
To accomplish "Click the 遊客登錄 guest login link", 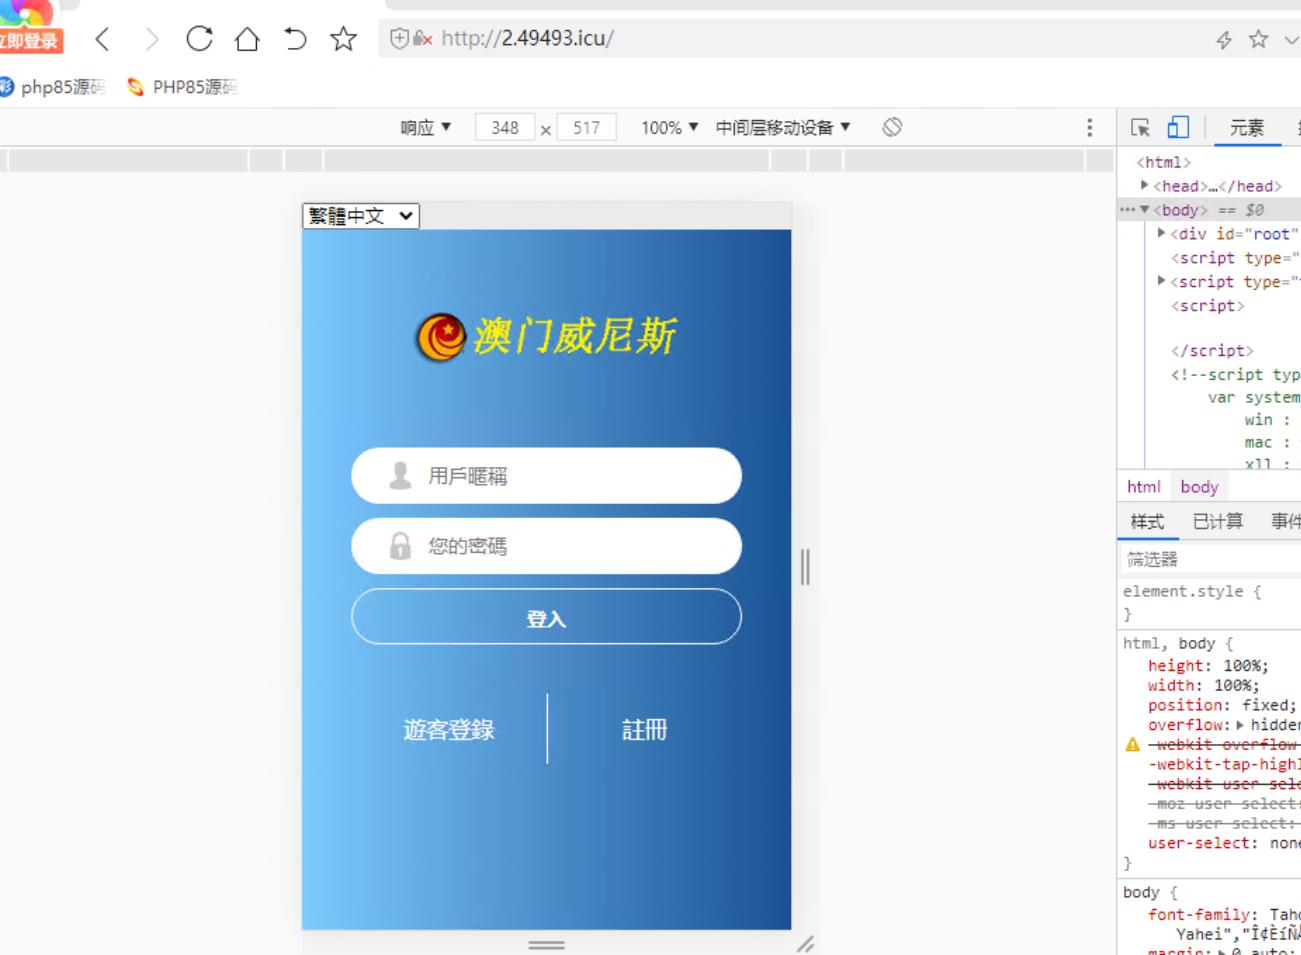I will pyautogui.click(x=449, y=730).
